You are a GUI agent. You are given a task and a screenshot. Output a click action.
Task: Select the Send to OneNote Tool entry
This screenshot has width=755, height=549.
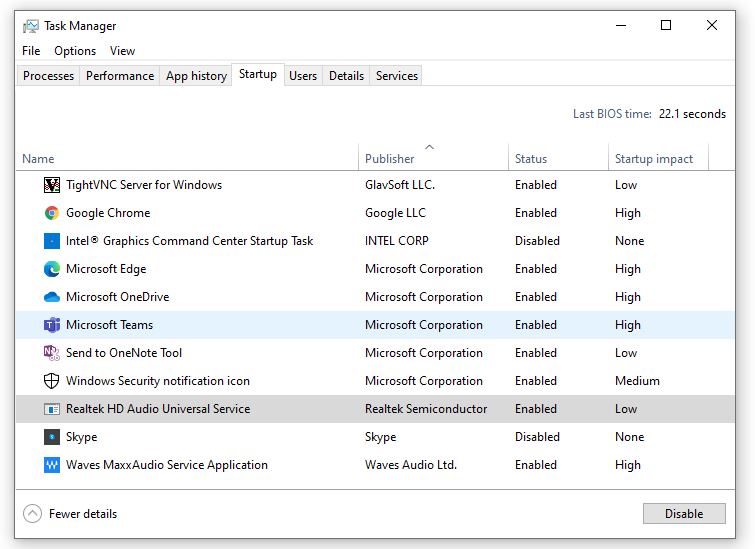(x=124, y=353)
